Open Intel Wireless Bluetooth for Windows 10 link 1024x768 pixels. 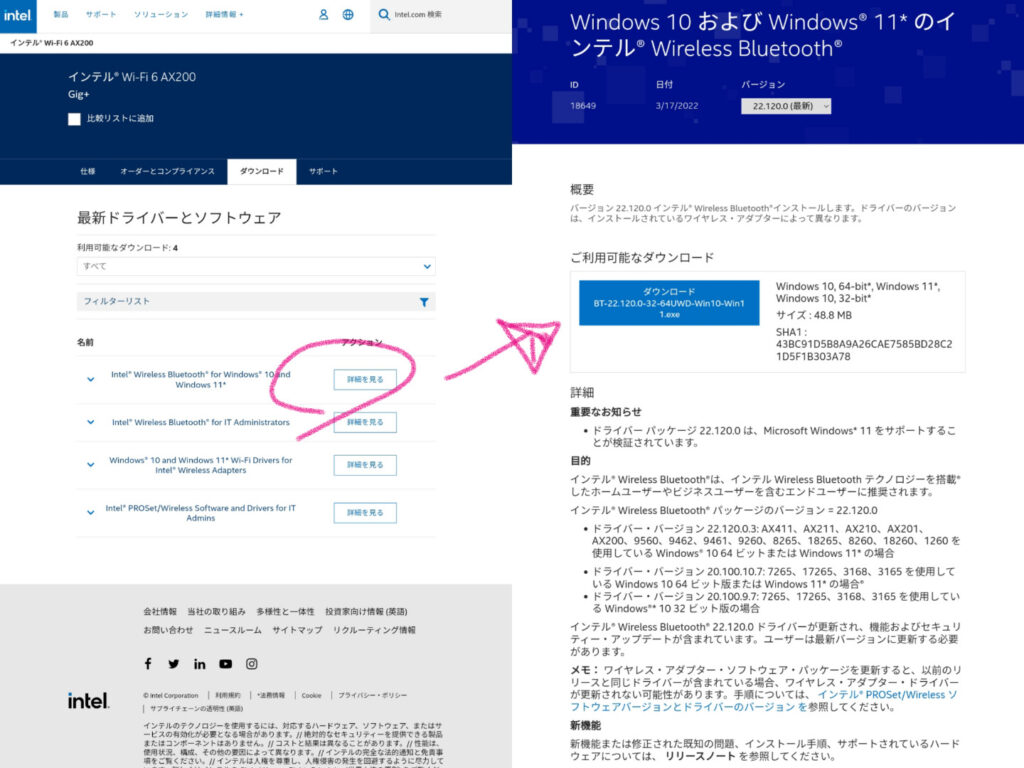point(200,379)
